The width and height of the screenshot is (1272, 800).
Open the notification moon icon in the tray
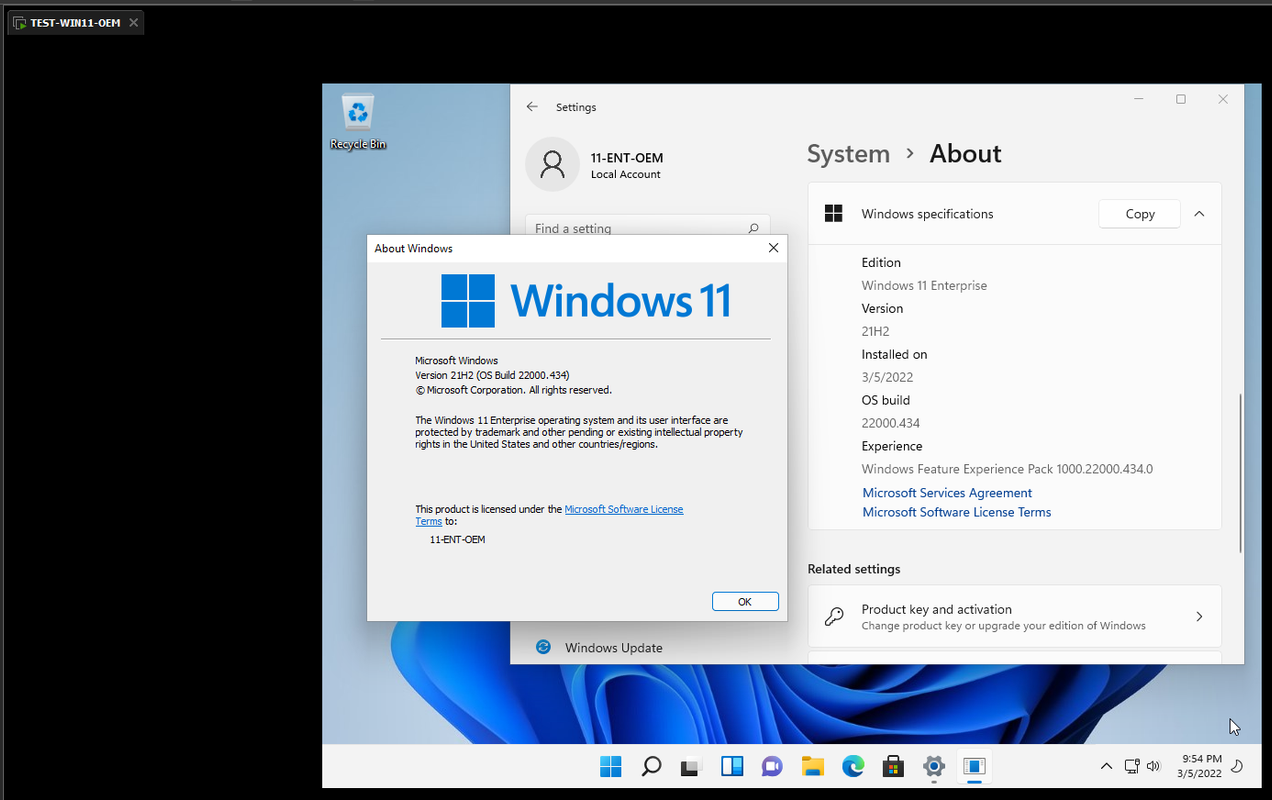click(1237, 767)
